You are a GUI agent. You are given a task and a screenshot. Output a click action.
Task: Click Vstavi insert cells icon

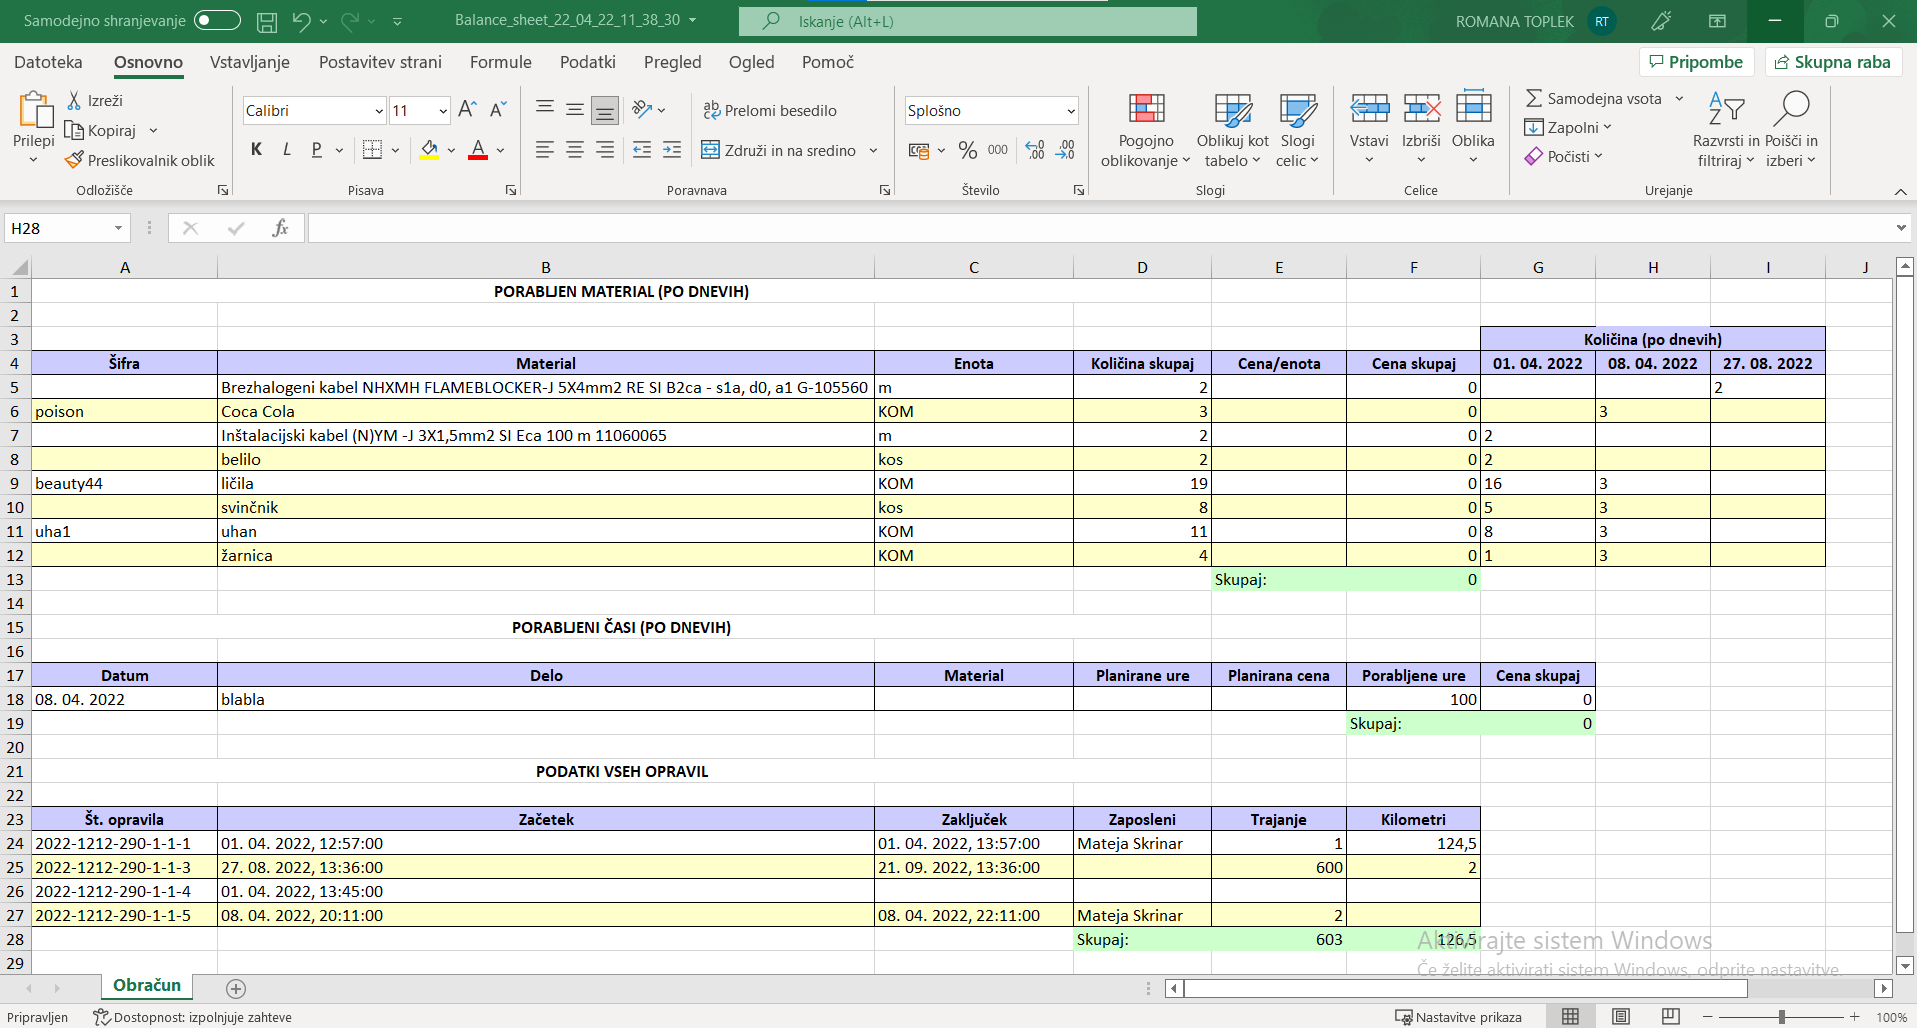1369,108
